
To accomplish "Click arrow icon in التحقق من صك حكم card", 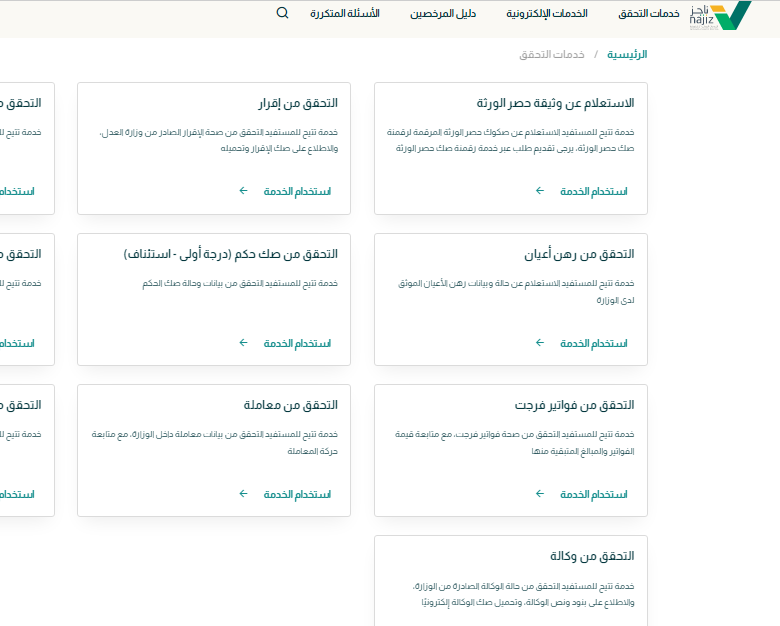I will (243, 343).
